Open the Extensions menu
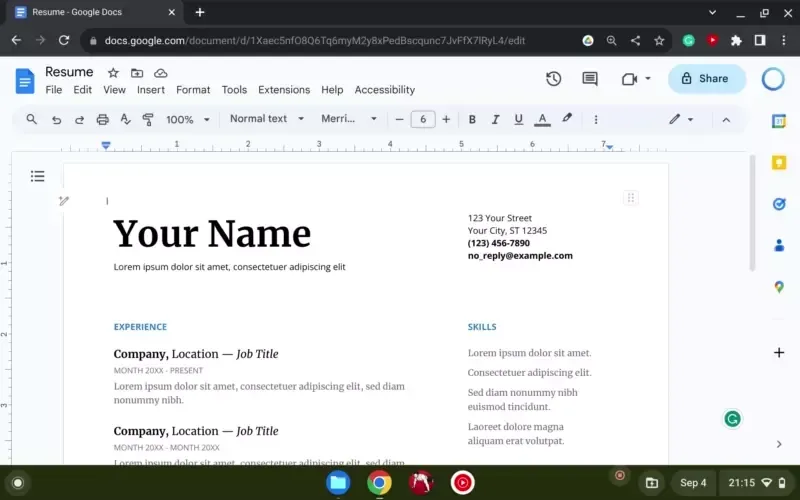The height and width of the screenshot is (500, 800). (x=284, y=90)
